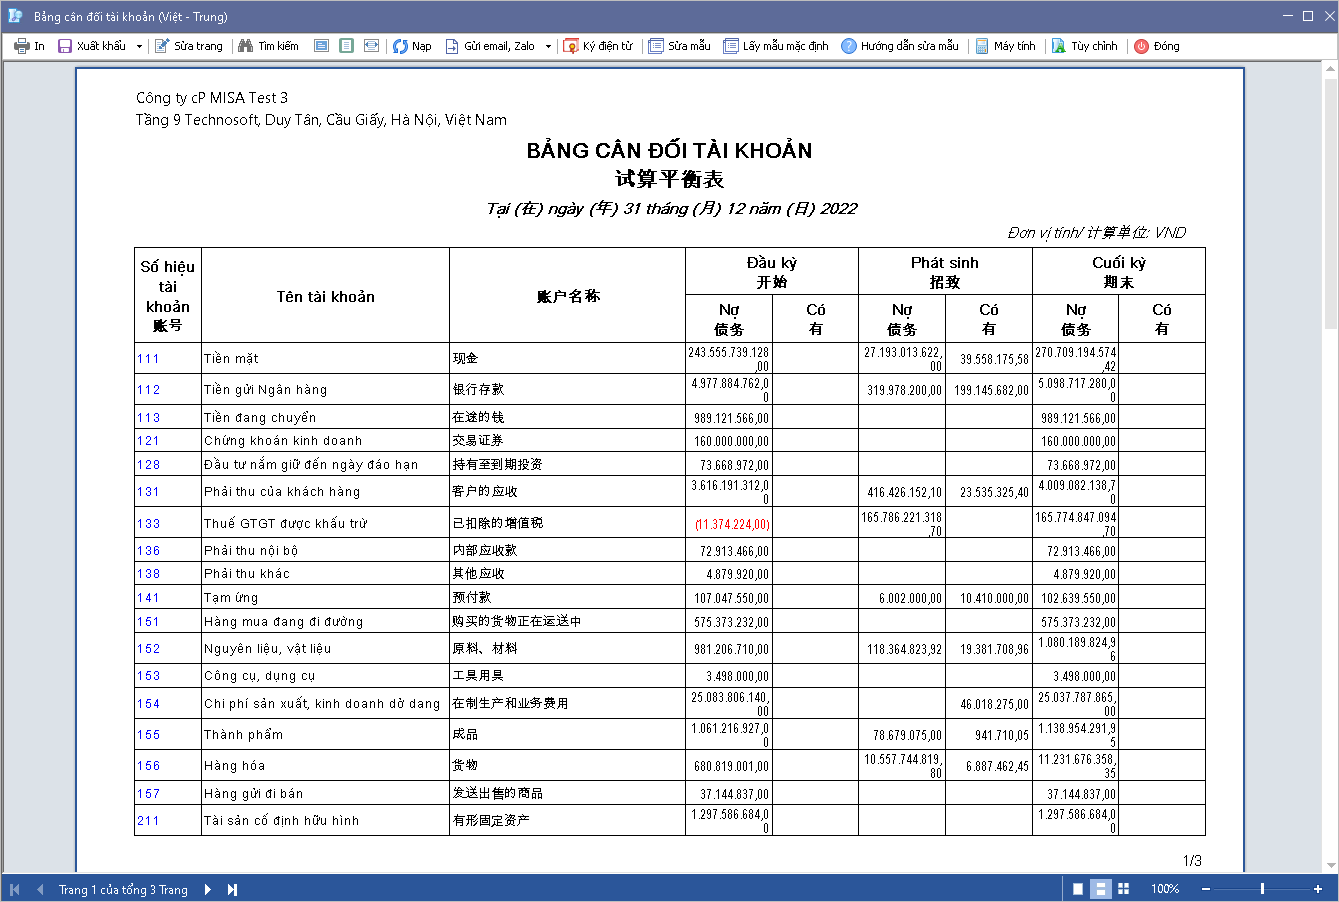Viewport: 1339px width, 902px height.
Task: Click the Nạp refresh icon
Action: tap(400, 46)
